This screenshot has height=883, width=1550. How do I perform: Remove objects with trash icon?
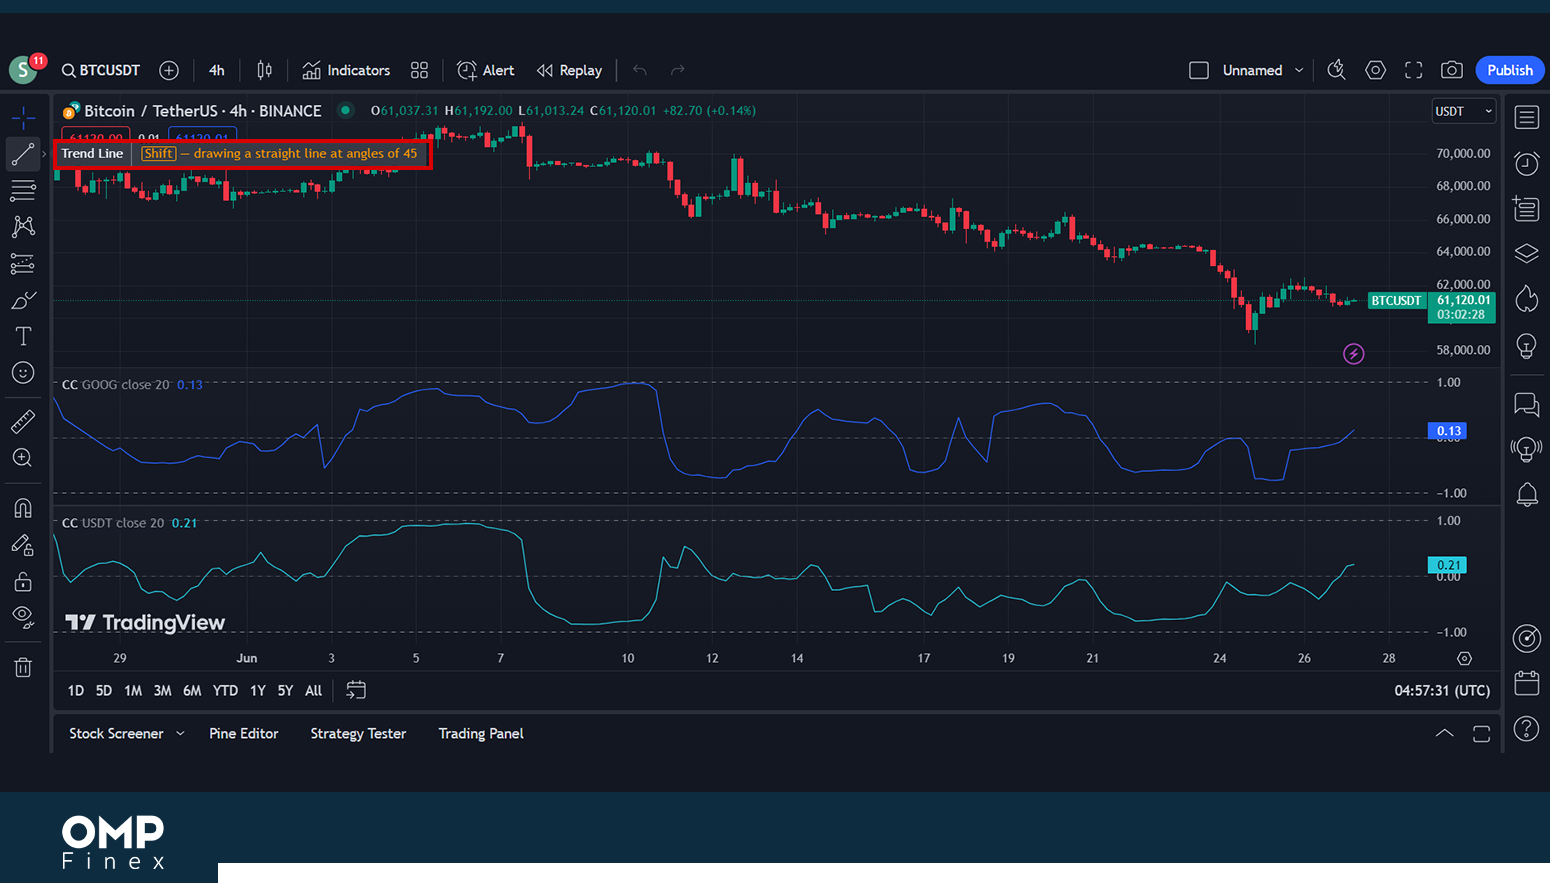pyautogui.click(x=23, y=667)
